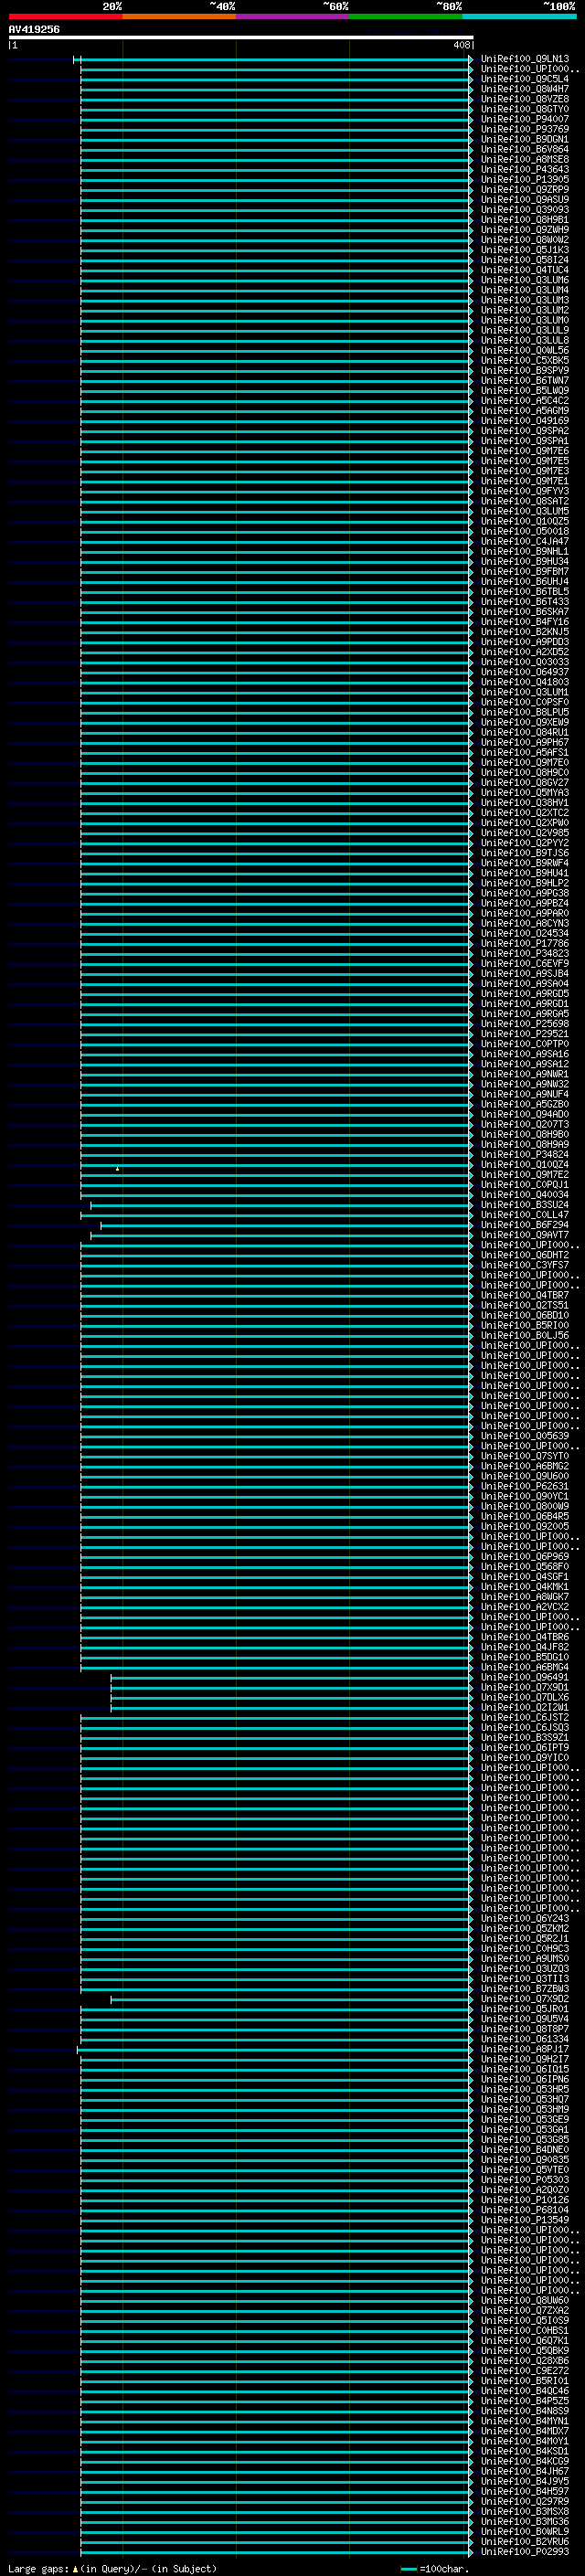Click label UniRef100_B3SU24
Image resolution: width=585 pixels, height=2576 pixels.
click(x=524, y=1204)
